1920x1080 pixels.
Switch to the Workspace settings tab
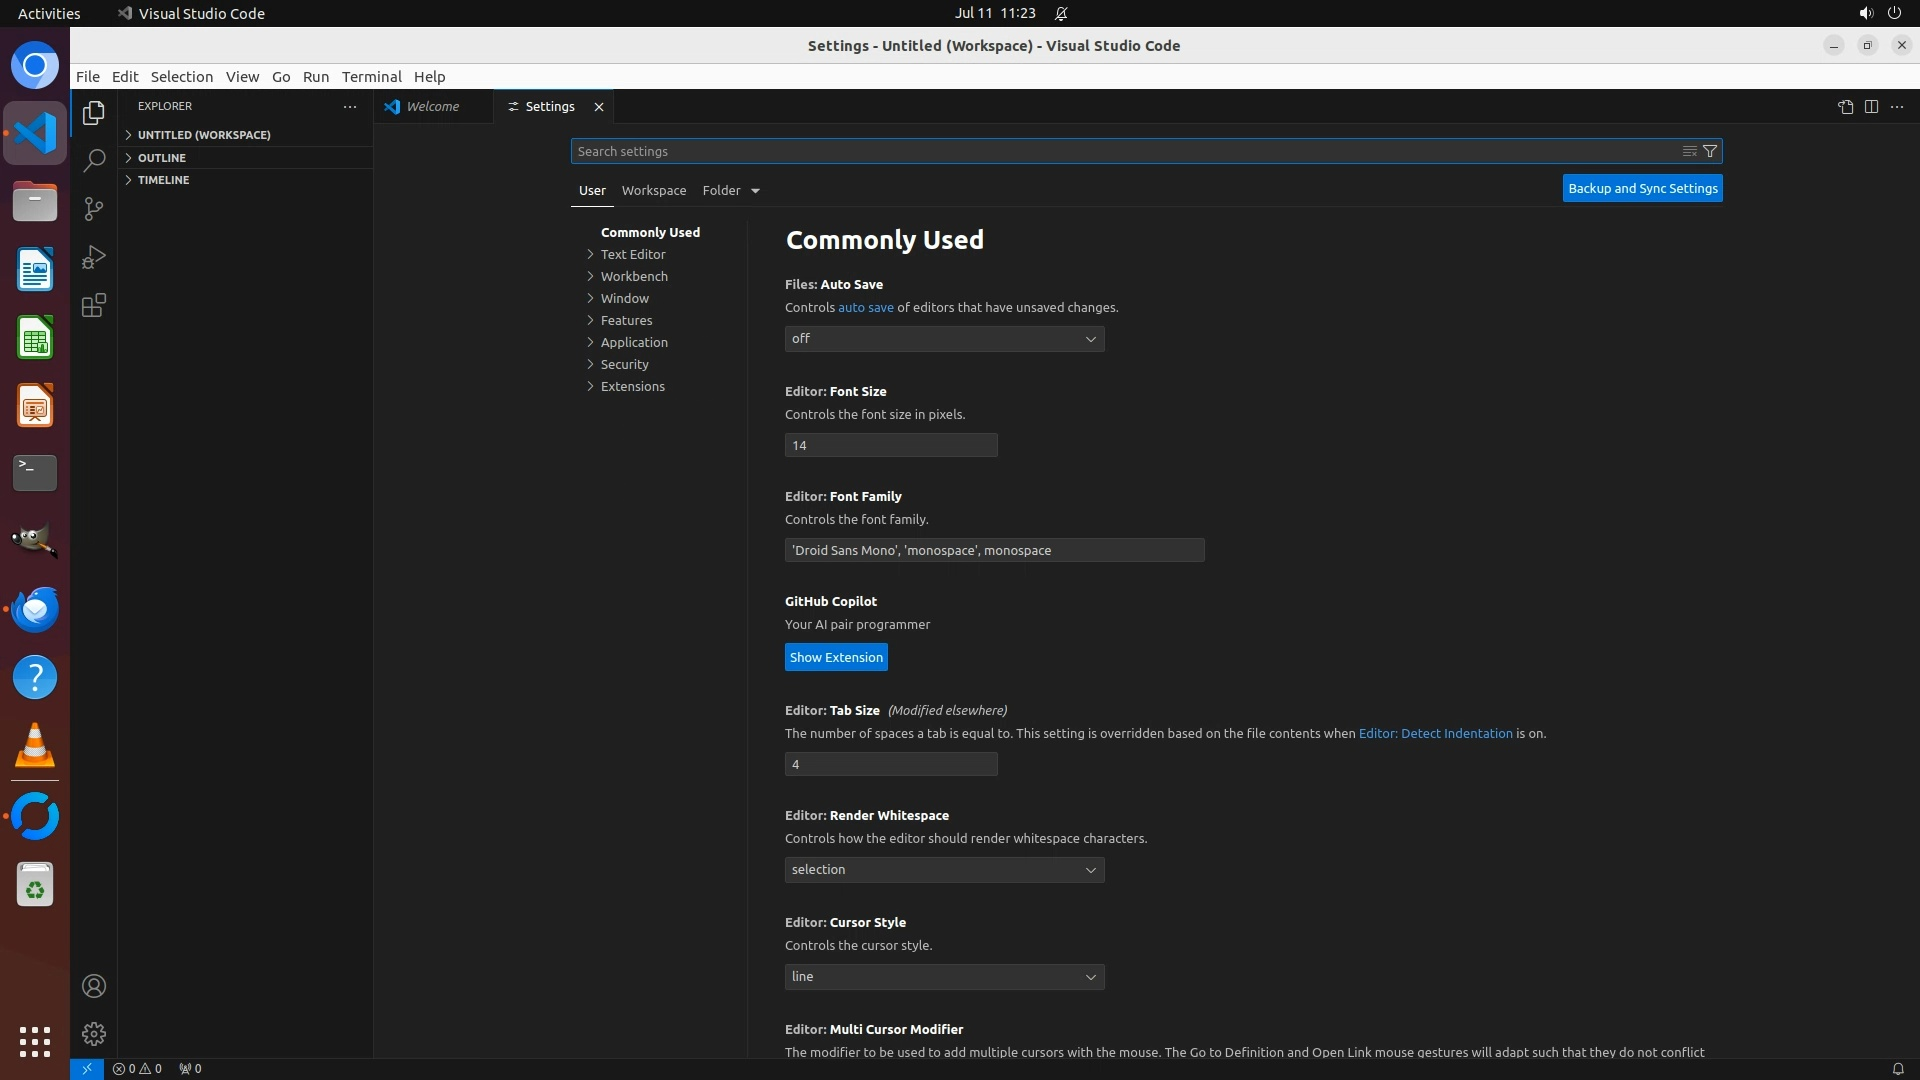point(654,190)
